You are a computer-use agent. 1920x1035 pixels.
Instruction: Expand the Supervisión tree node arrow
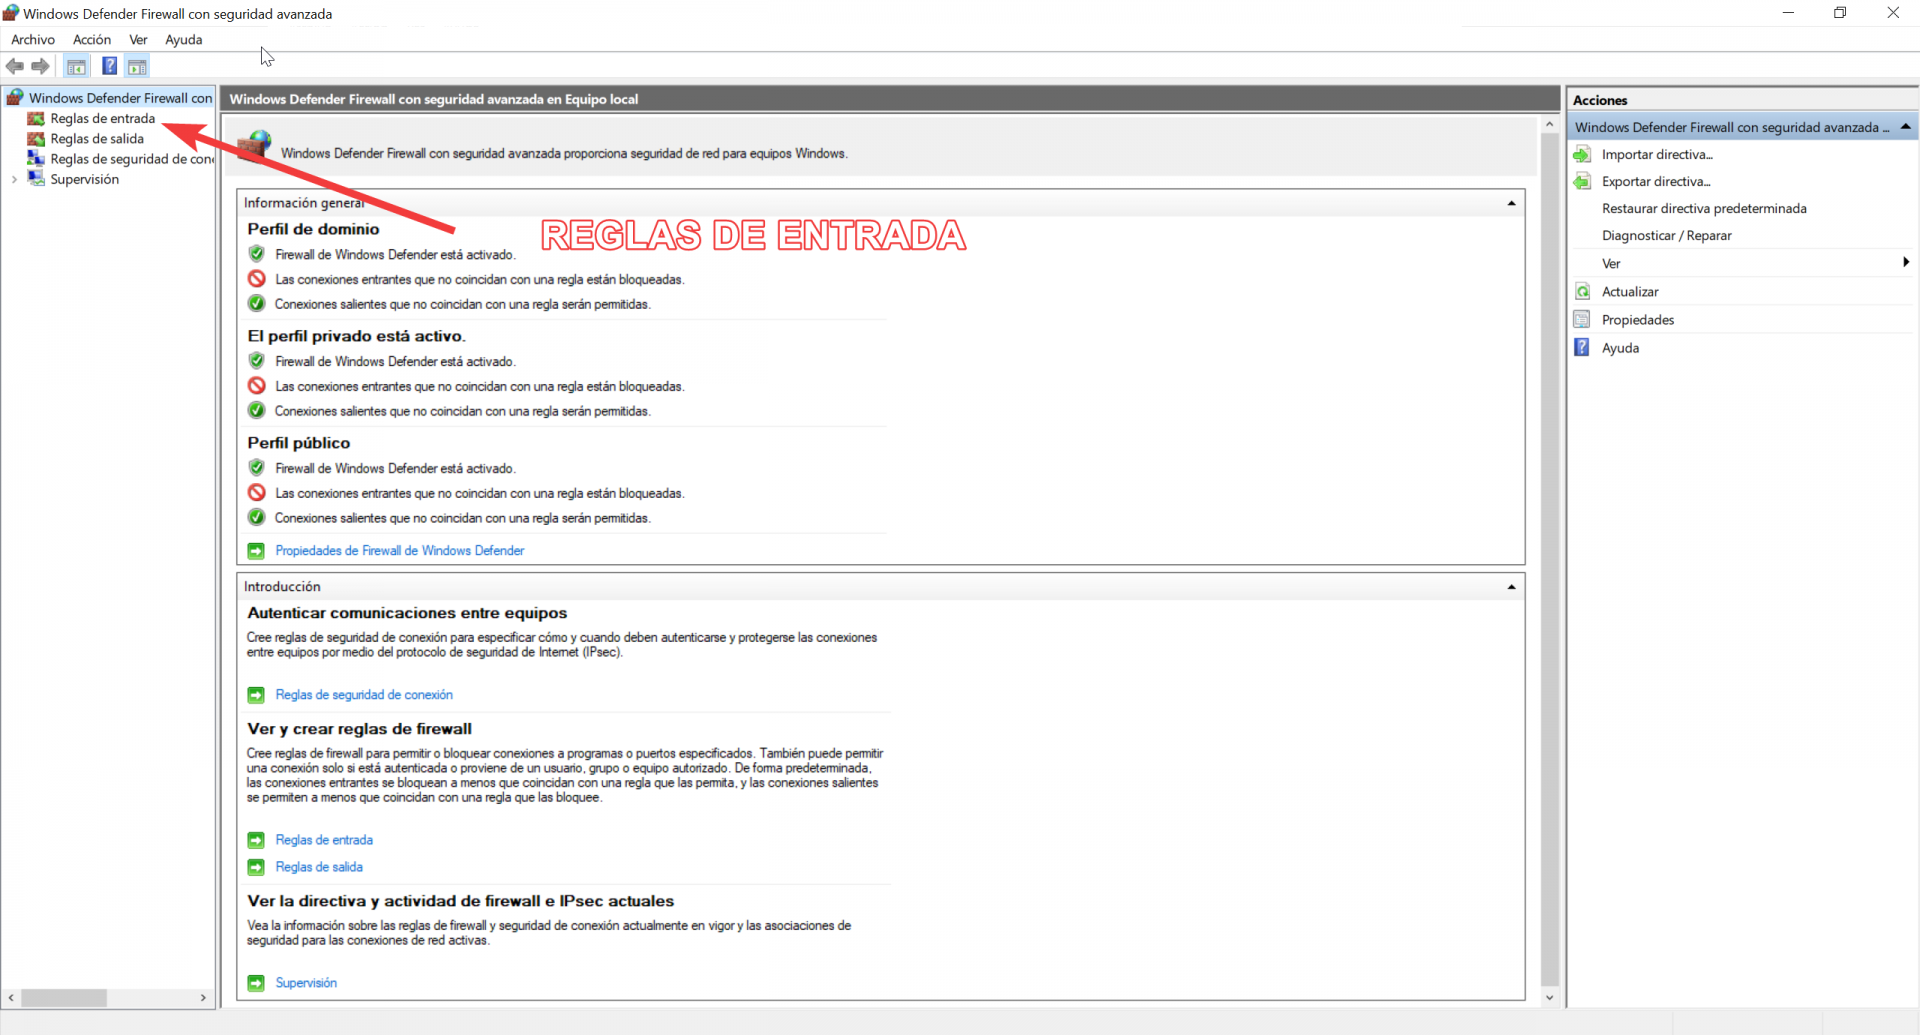(14, 180)
